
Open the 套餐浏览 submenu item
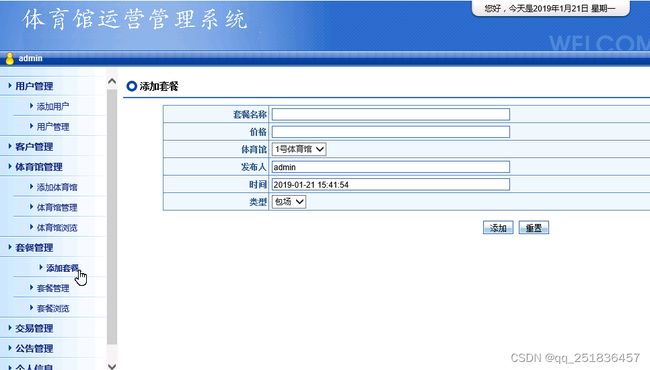pos(53,309)
